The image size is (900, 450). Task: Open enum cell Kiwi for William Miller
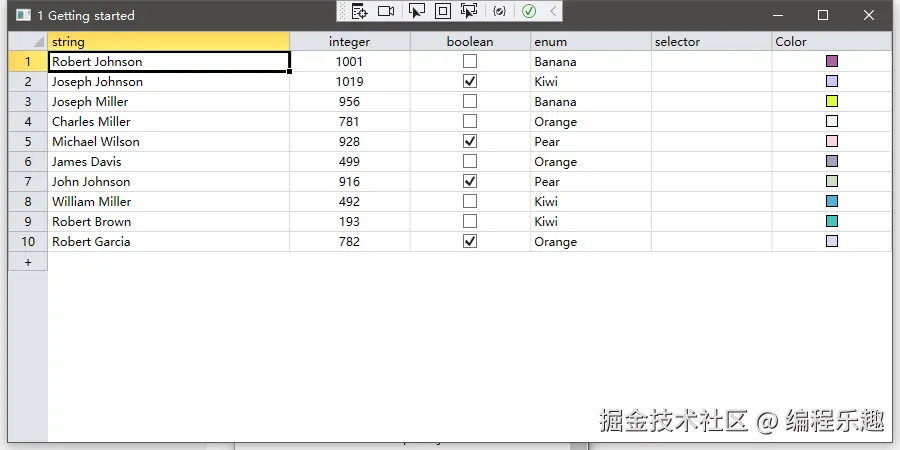tap(591, 201)
